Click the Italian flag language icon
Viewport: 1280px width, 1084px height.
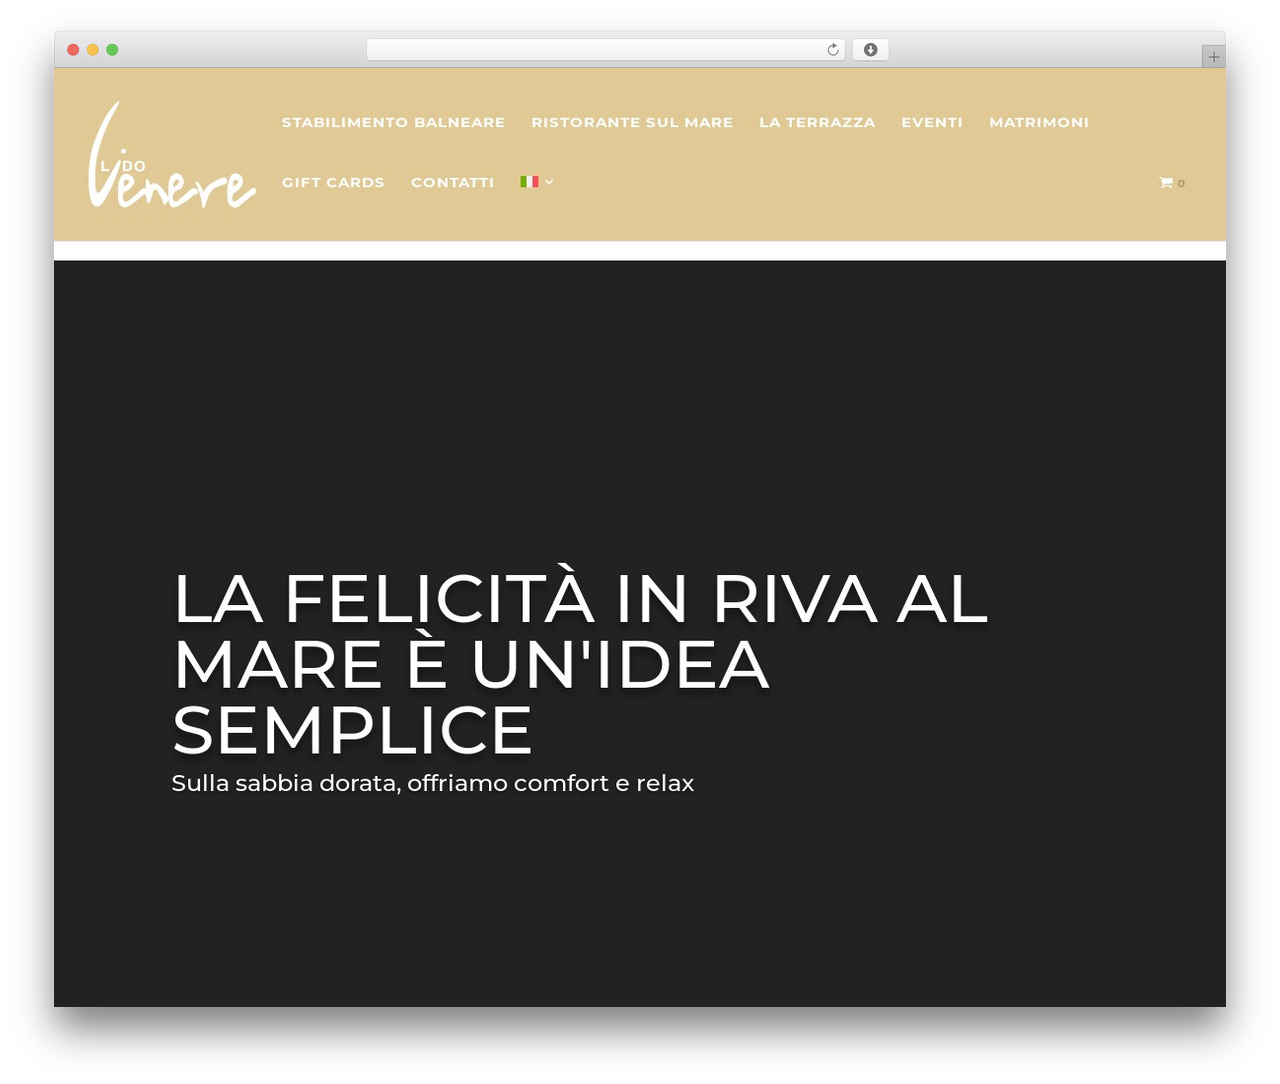(x=529, y=182)
